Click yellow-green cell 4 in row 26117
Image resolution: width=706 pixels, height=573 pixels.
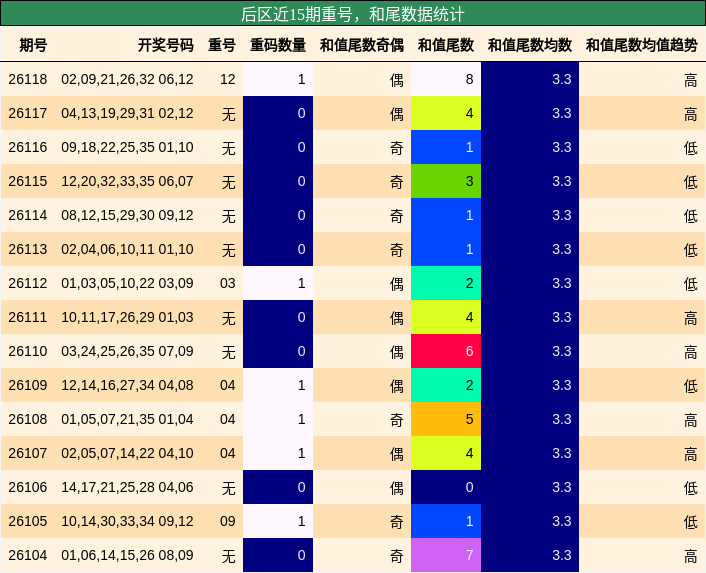coord(446,113)
